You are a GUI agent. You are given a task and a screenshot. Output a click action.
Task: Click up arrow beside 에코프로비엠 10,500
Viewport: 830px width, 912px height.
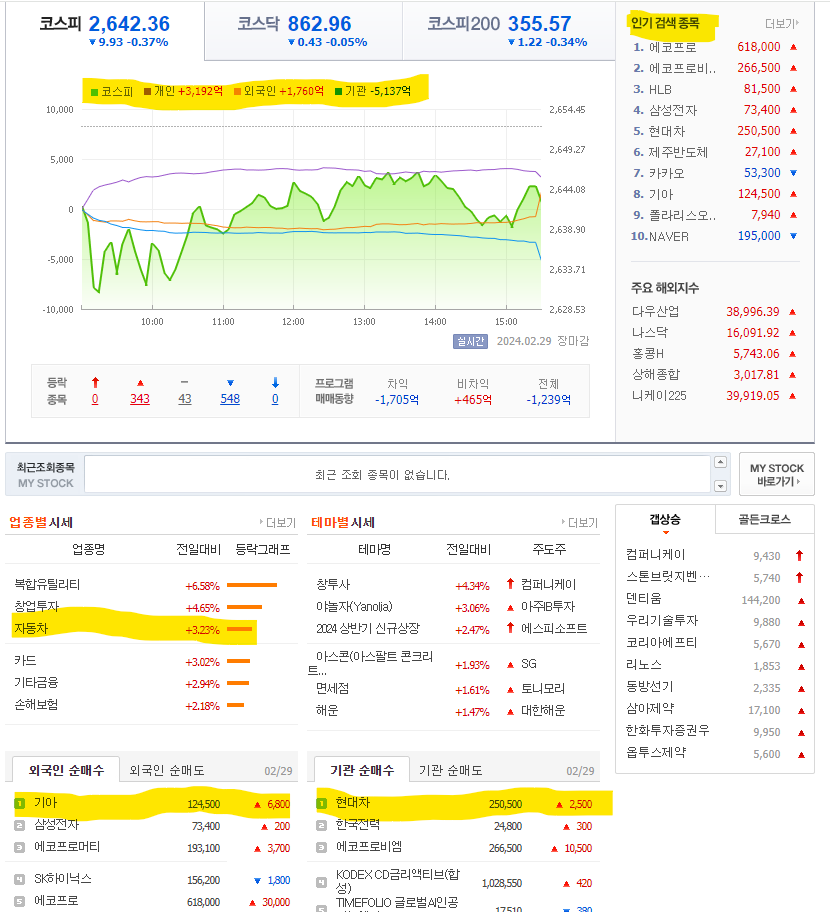[x=554, y=849]
